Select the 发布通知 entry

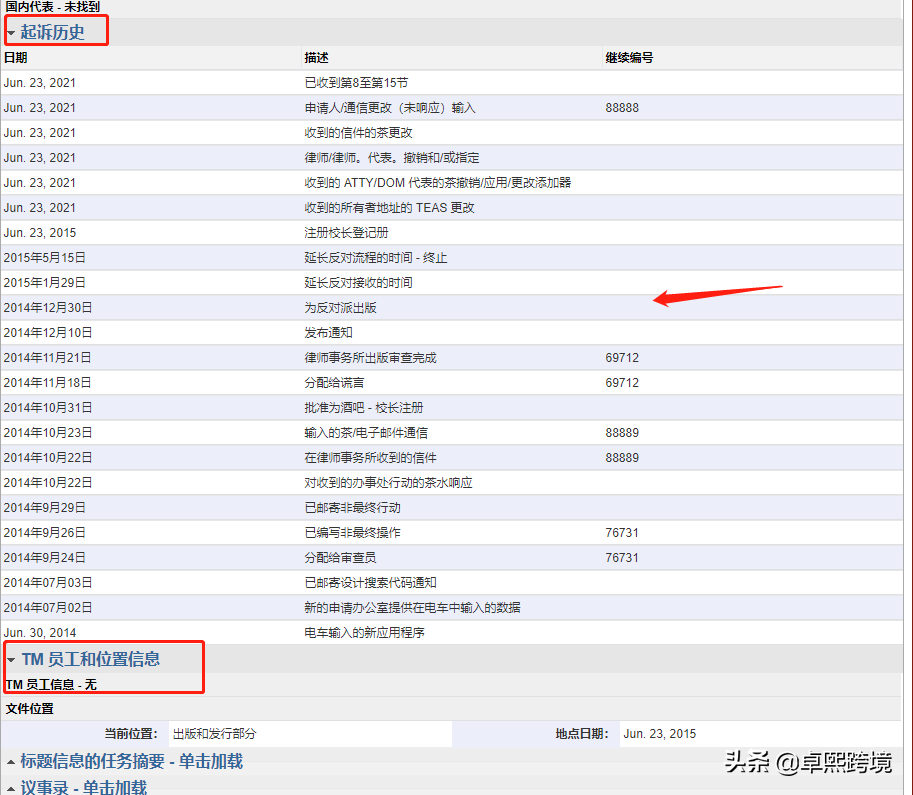[329, 333]
